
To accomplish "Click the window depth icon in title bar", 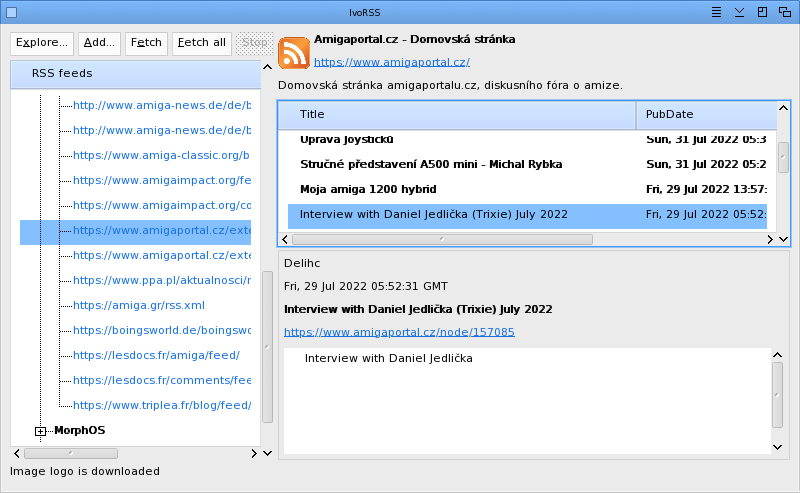I will point(786,12).
